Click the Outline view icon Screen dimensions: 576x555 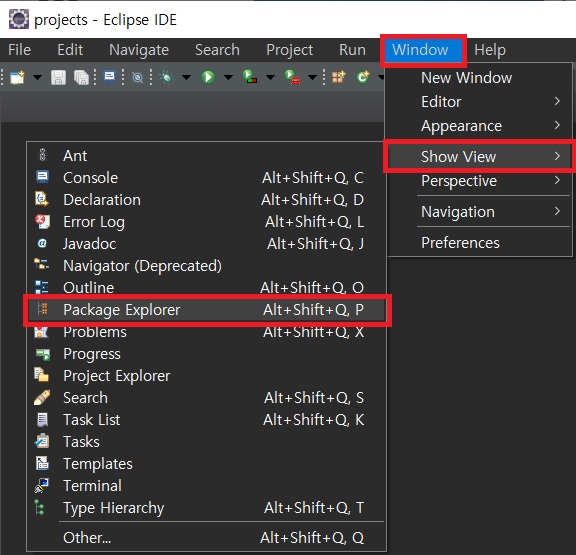42,287
